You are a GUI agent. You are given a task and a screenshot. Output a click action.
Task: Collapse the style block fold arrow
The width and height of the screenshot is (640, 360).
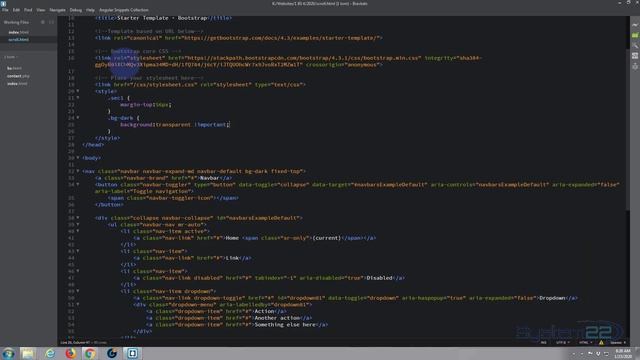tap(78, 91)
